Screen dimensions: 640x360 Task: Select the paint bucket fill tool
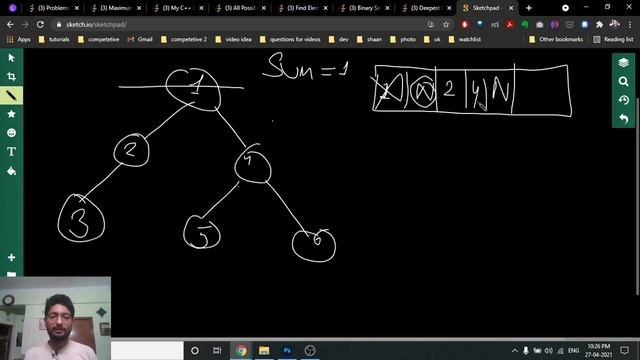11,171
